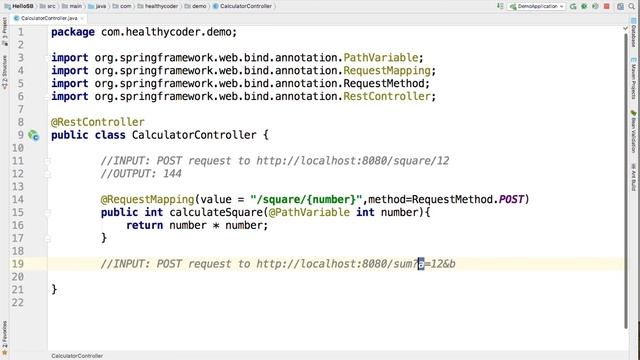Open the Structure tool window sidebar tab

pyautogui.click(x=4, y=73)
